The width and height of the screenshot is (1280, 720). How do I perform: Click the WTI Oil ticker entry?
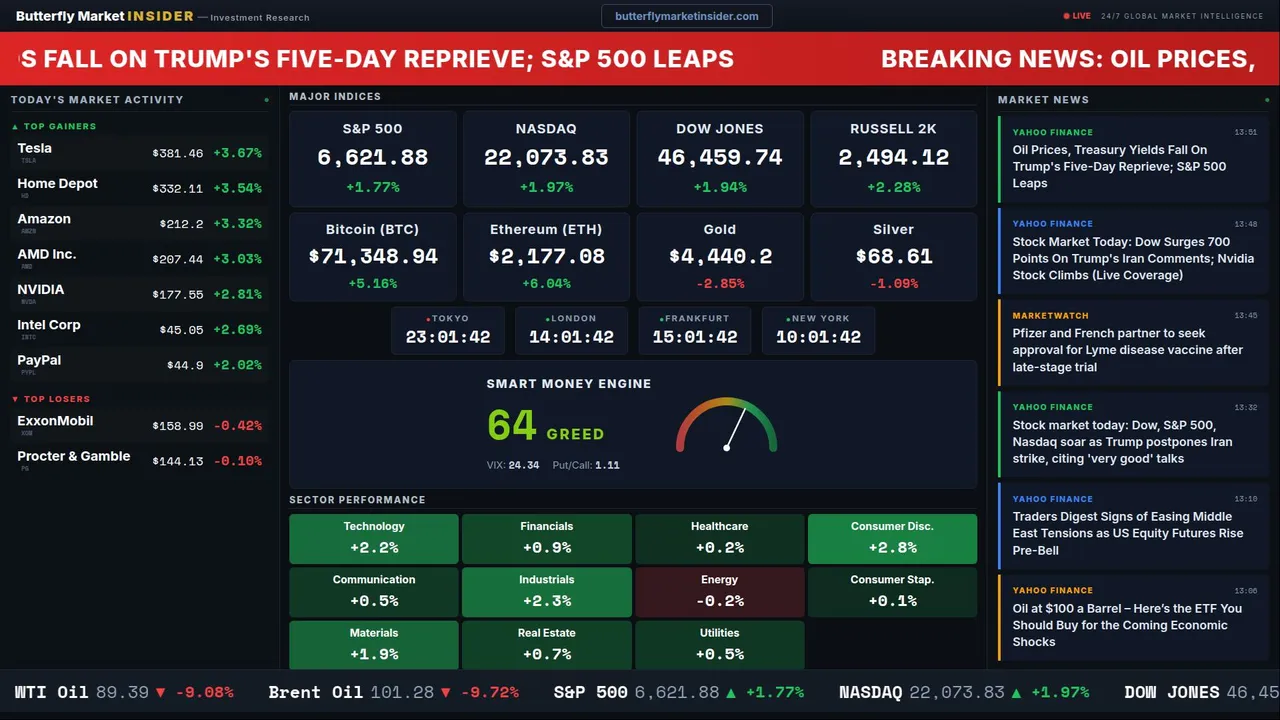point(124,692)
